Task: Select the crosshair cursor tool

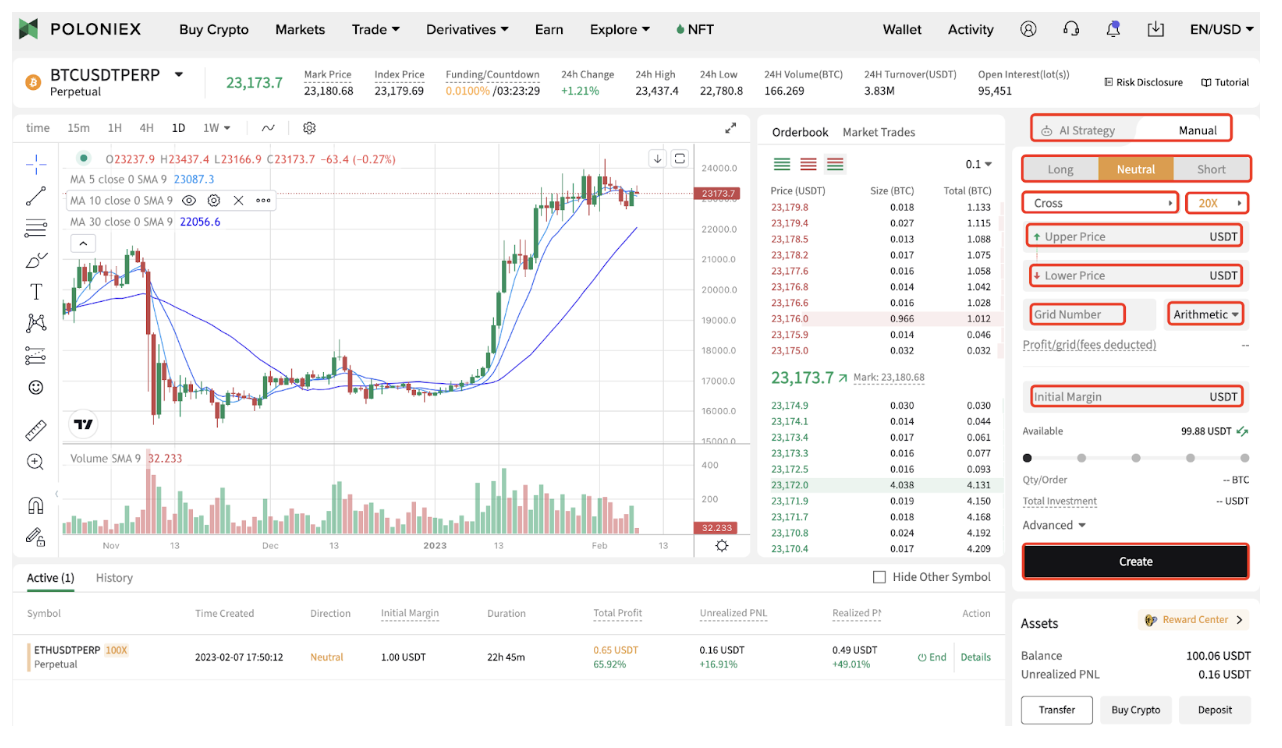Action: pos(36,163)
